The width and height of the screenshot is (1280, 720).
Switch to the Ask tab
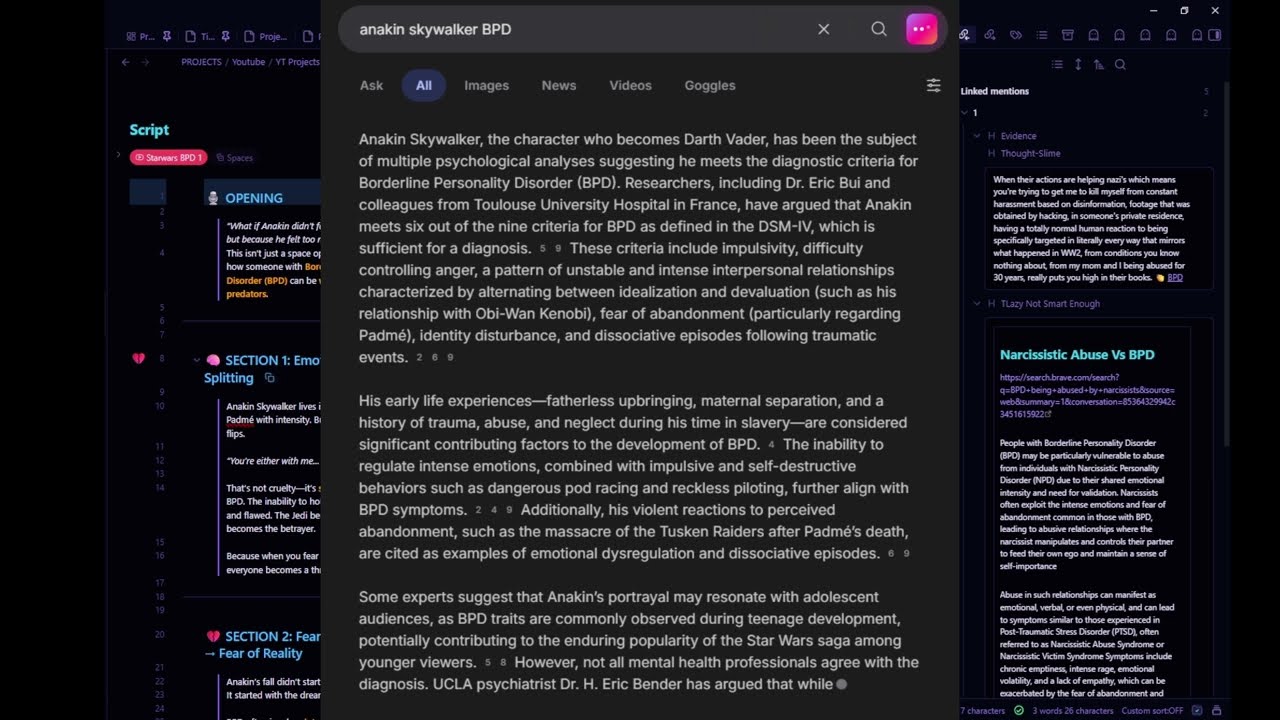tap(371, 85)
